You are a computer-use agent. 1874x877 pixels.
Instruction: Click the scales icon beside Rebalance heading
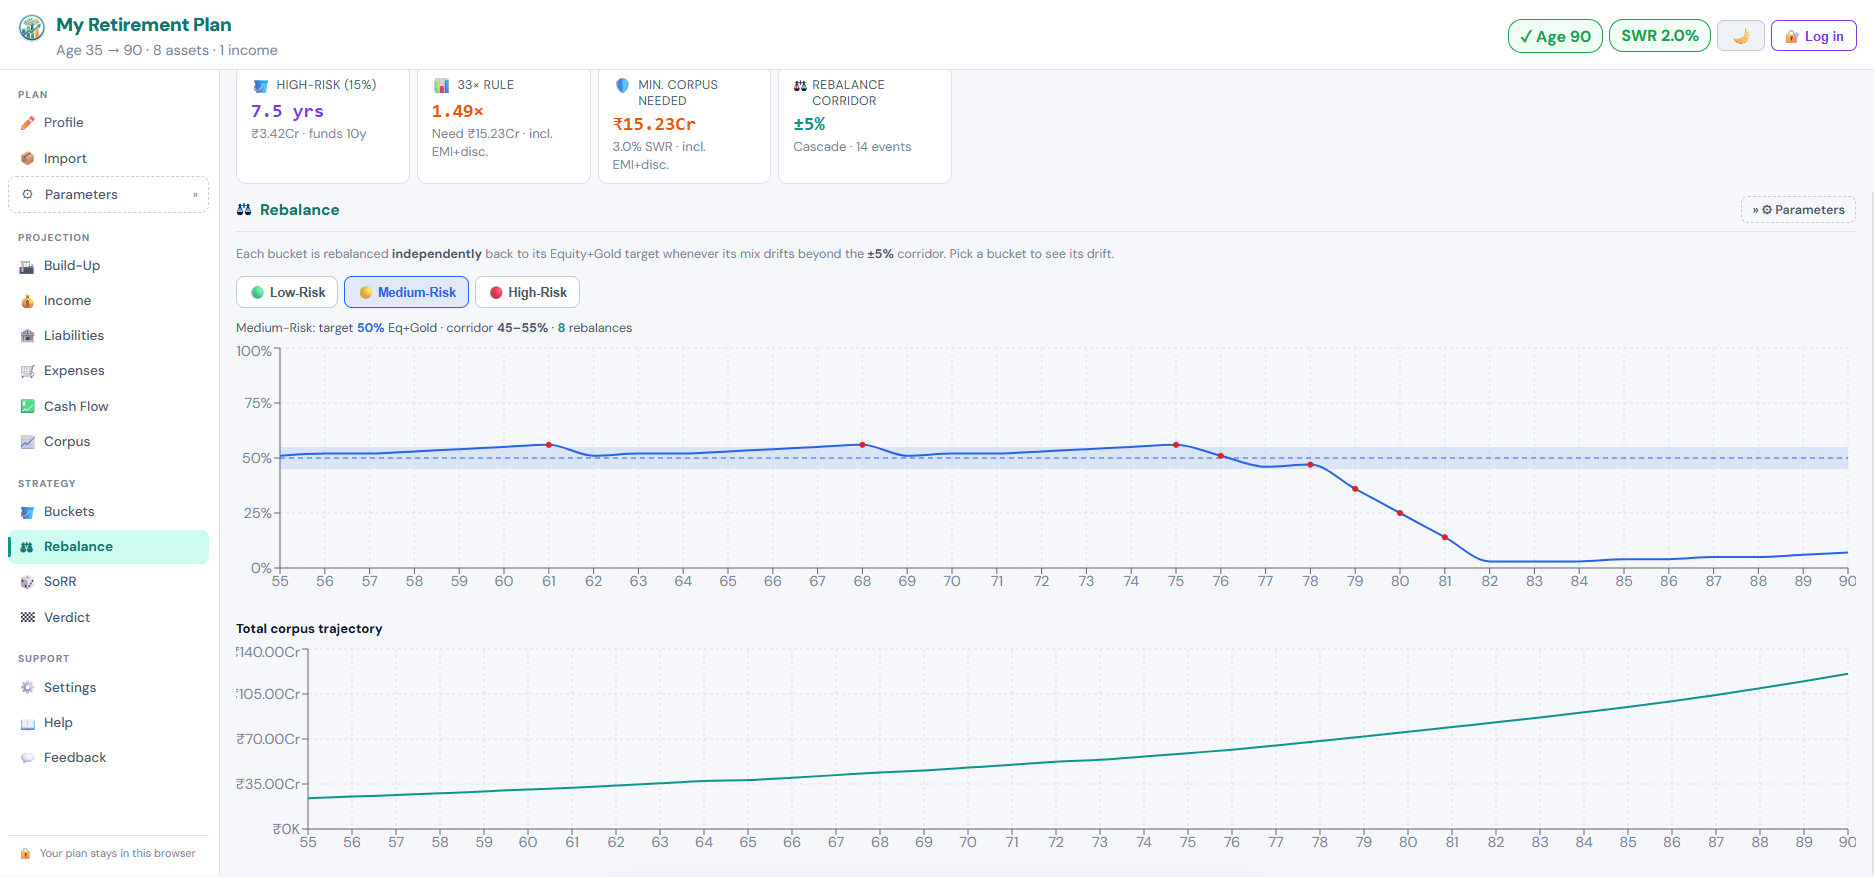tap(244, 210)
